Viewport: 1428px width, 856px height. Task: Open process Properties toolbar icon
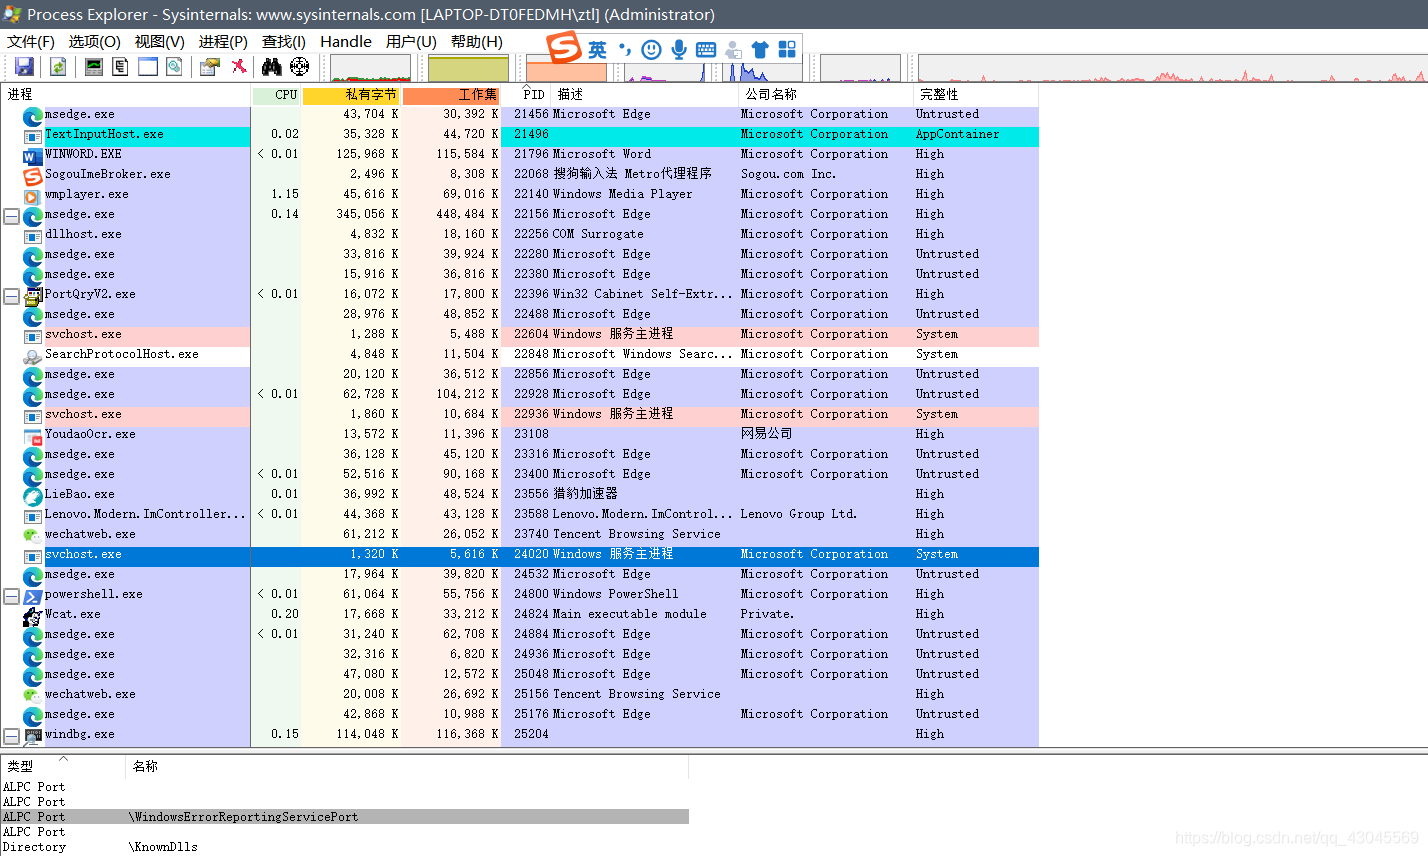coord(210,66)
